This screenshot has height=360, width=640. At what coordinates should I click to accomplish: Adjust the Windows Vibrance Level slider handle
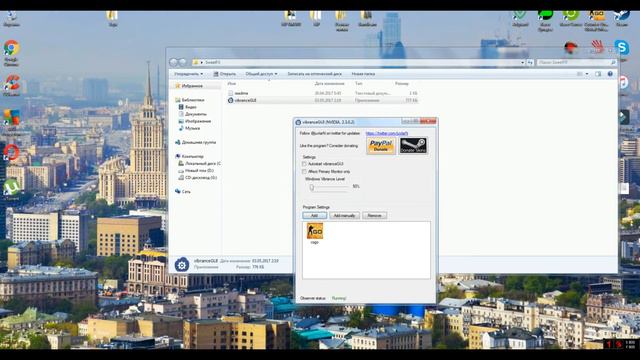click(x=312, y=188)
